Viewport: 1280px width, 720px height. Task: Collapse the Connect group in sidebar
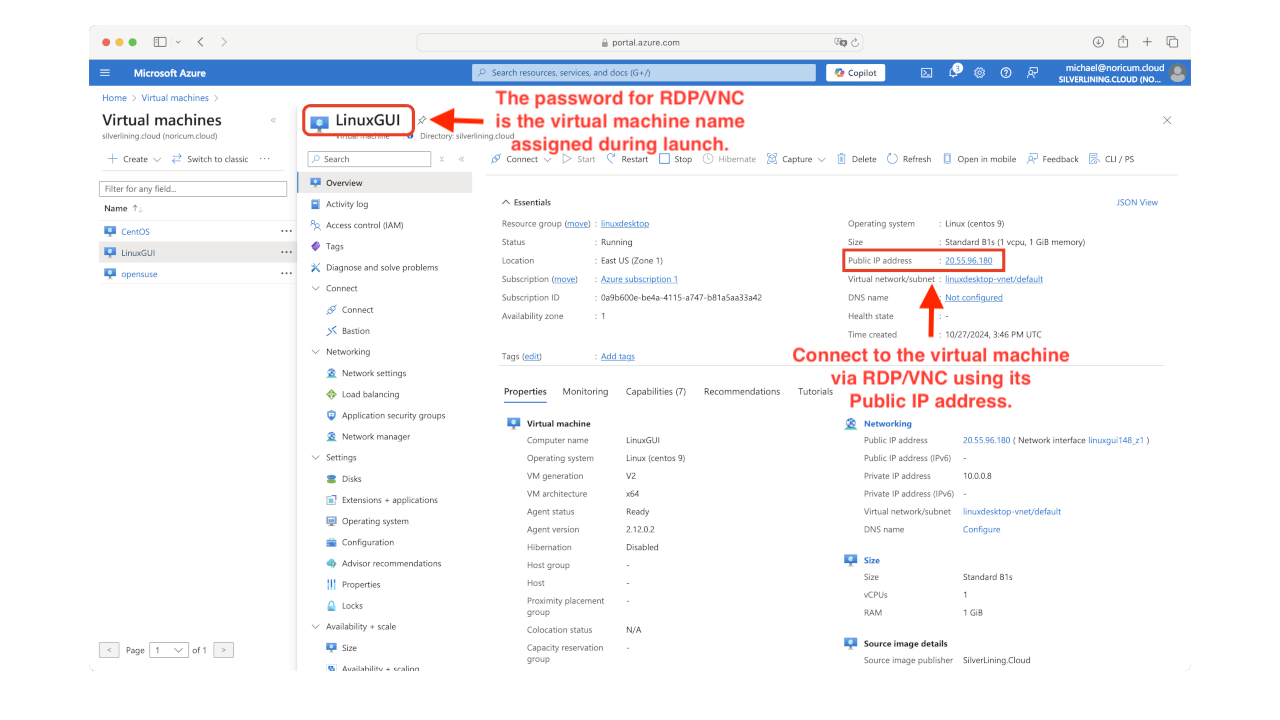tap(316, 288)
